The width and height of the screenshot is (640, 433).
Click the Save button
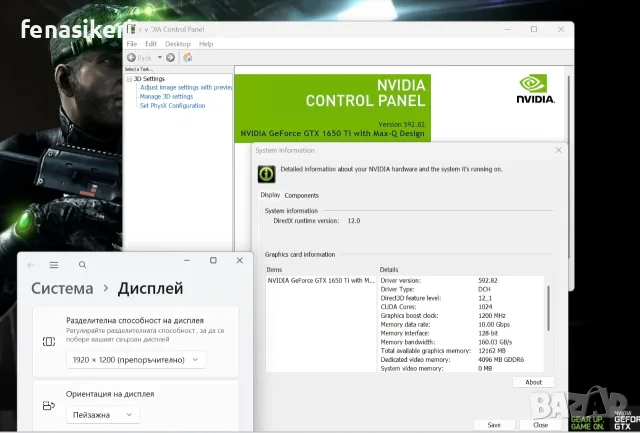pyautogui.click(x=494, y=425)
